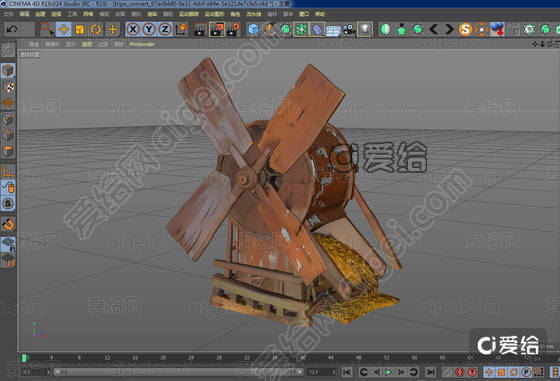560x381 pixels.
Task: Toggle Enable Snap magnet
Action: click(8, 224)
